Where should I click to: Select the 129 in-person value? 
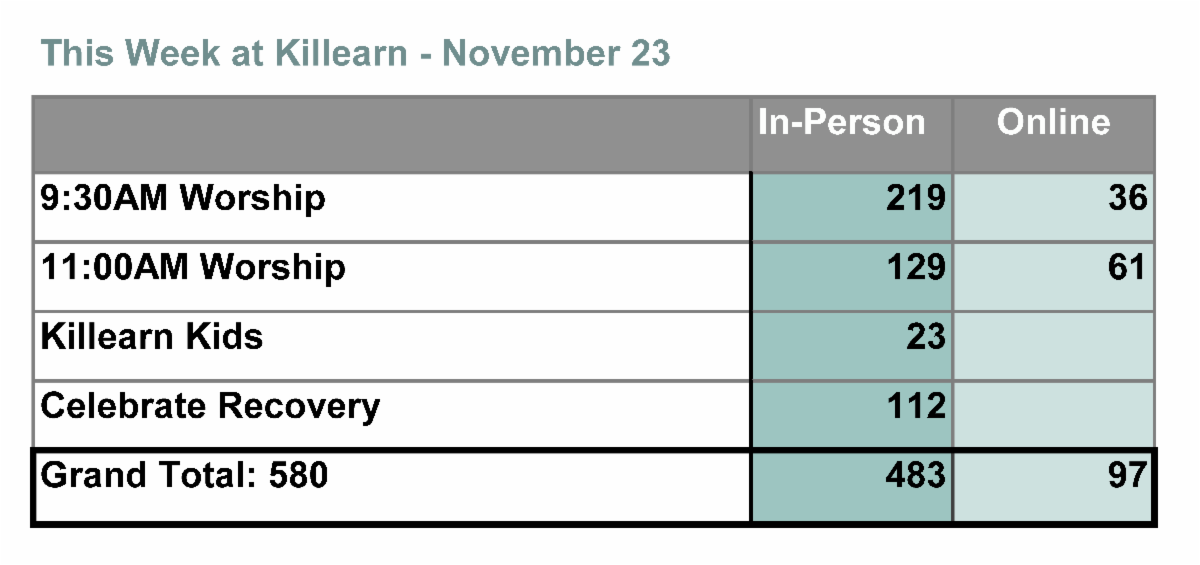[915, 268]
